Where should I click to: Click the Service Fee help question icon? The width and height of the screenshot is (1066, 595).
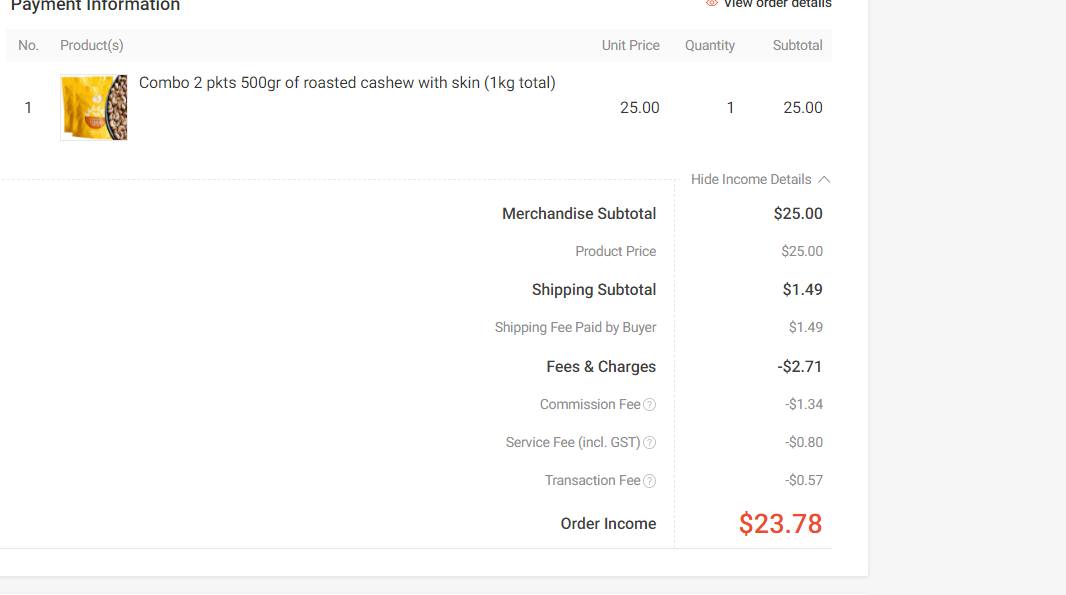(650, 443)
